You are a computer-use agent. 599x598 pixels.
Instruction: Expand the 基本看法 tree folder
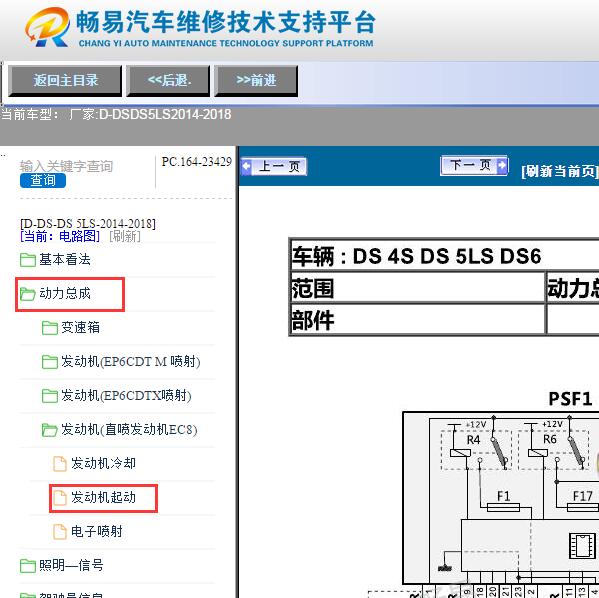click(65, 259)
